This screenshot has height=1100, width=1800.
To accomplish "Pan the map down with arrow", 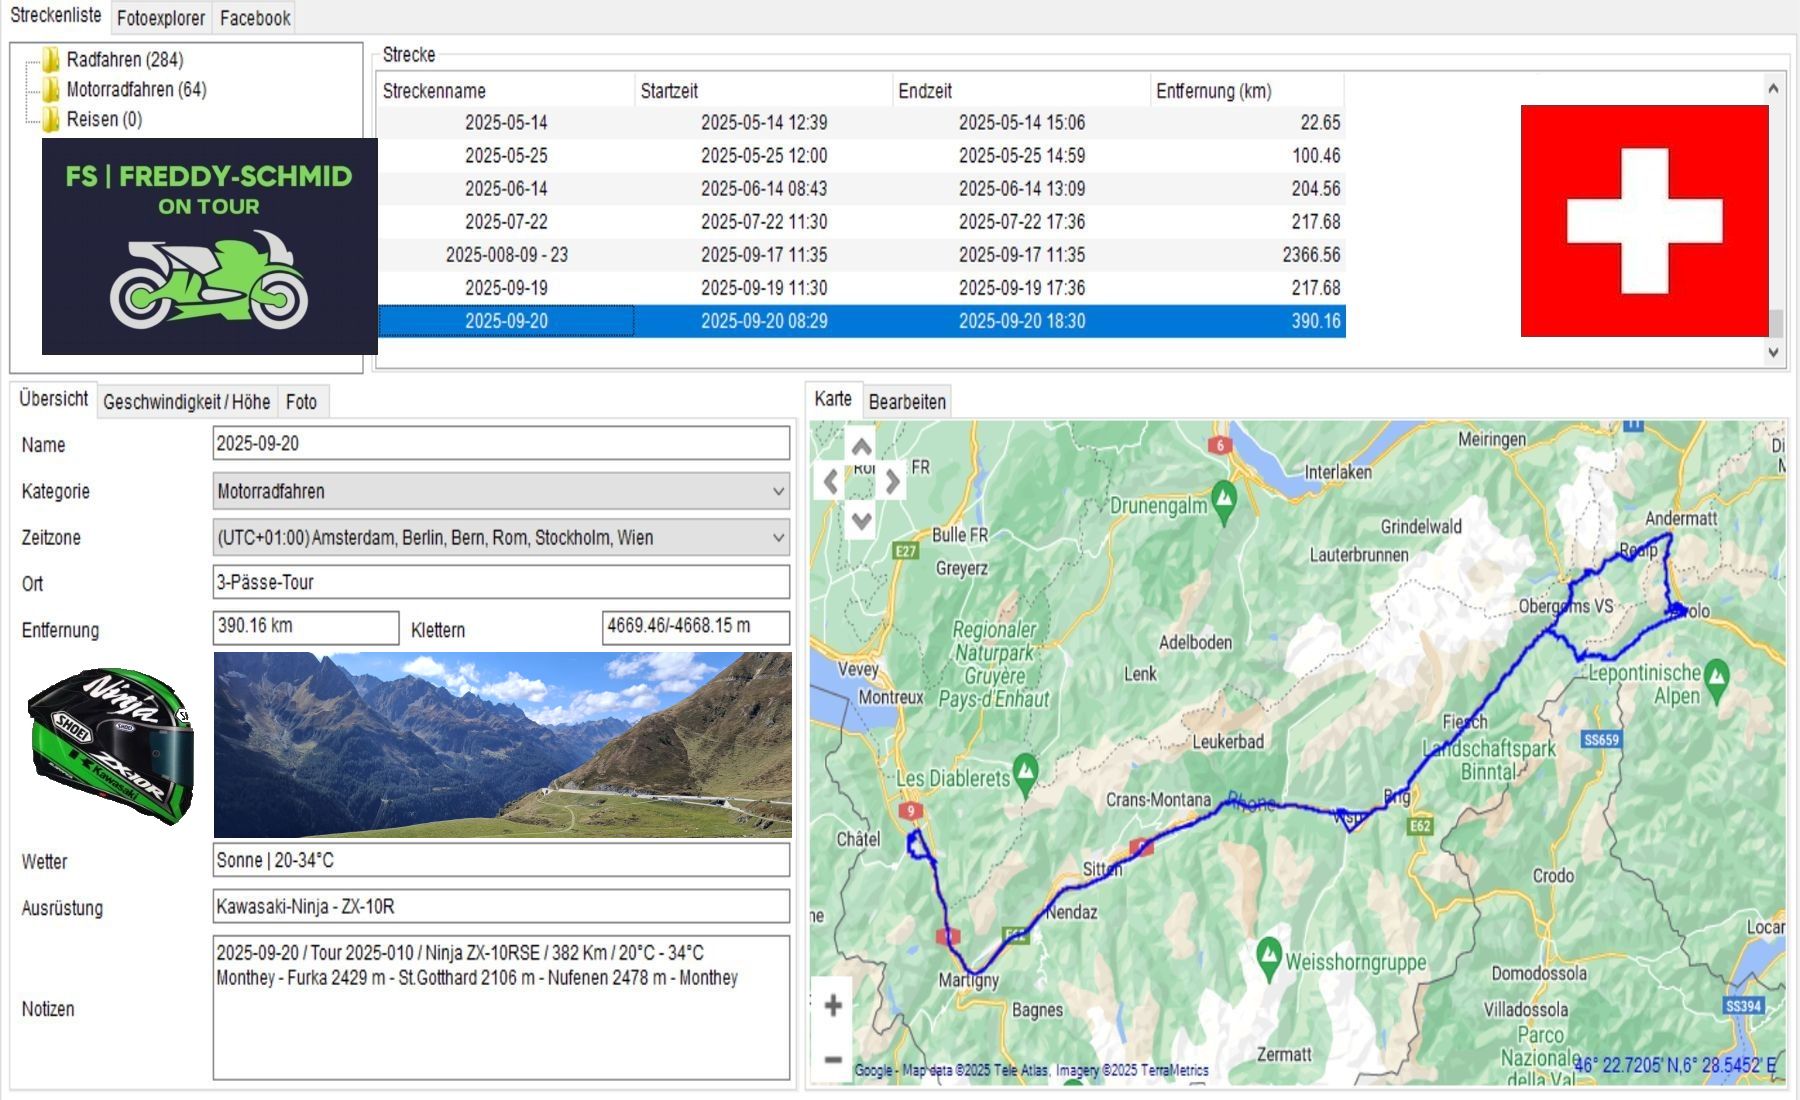I will pos(861,519).
